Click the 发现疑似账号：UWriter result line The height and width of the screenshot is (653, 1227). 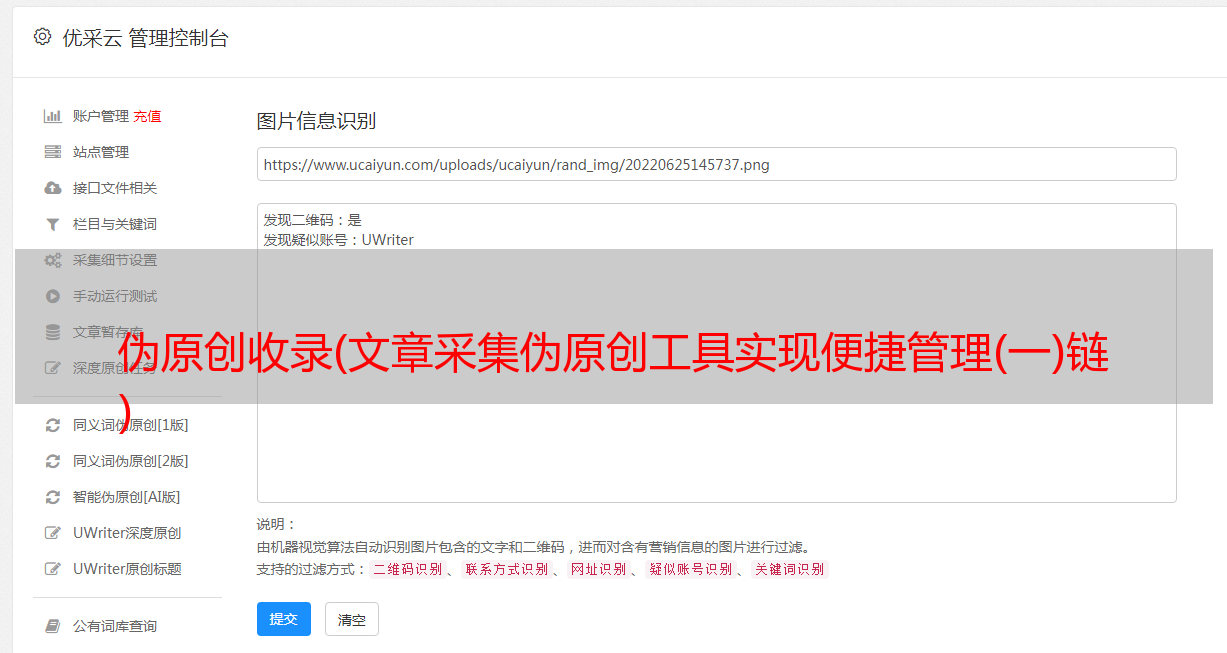tap(339, 240)
